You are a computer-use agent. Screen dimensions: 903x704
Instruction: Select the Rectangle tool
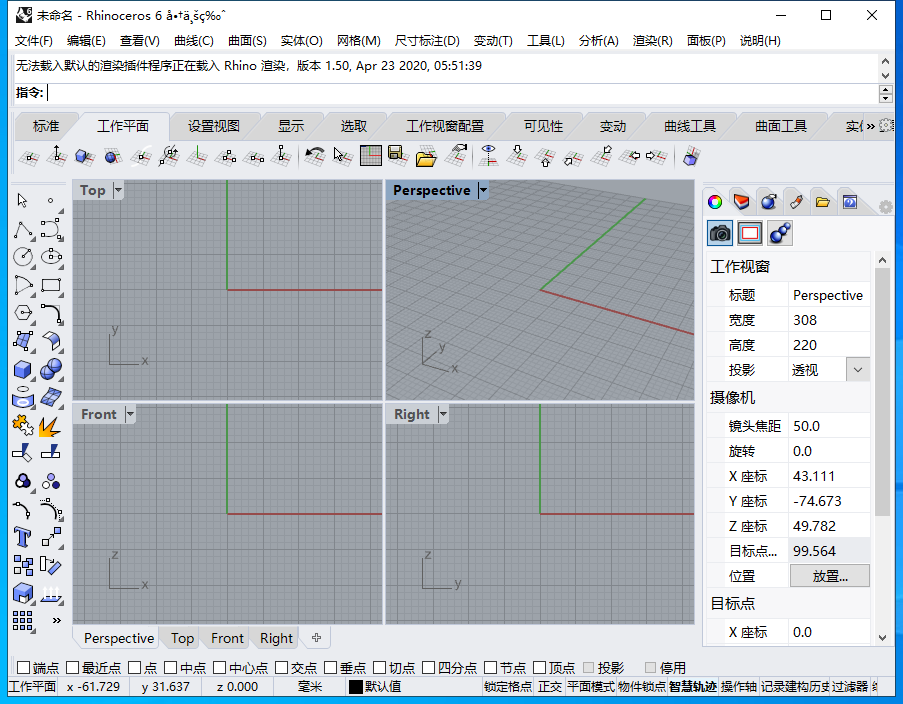click(51, 285)
